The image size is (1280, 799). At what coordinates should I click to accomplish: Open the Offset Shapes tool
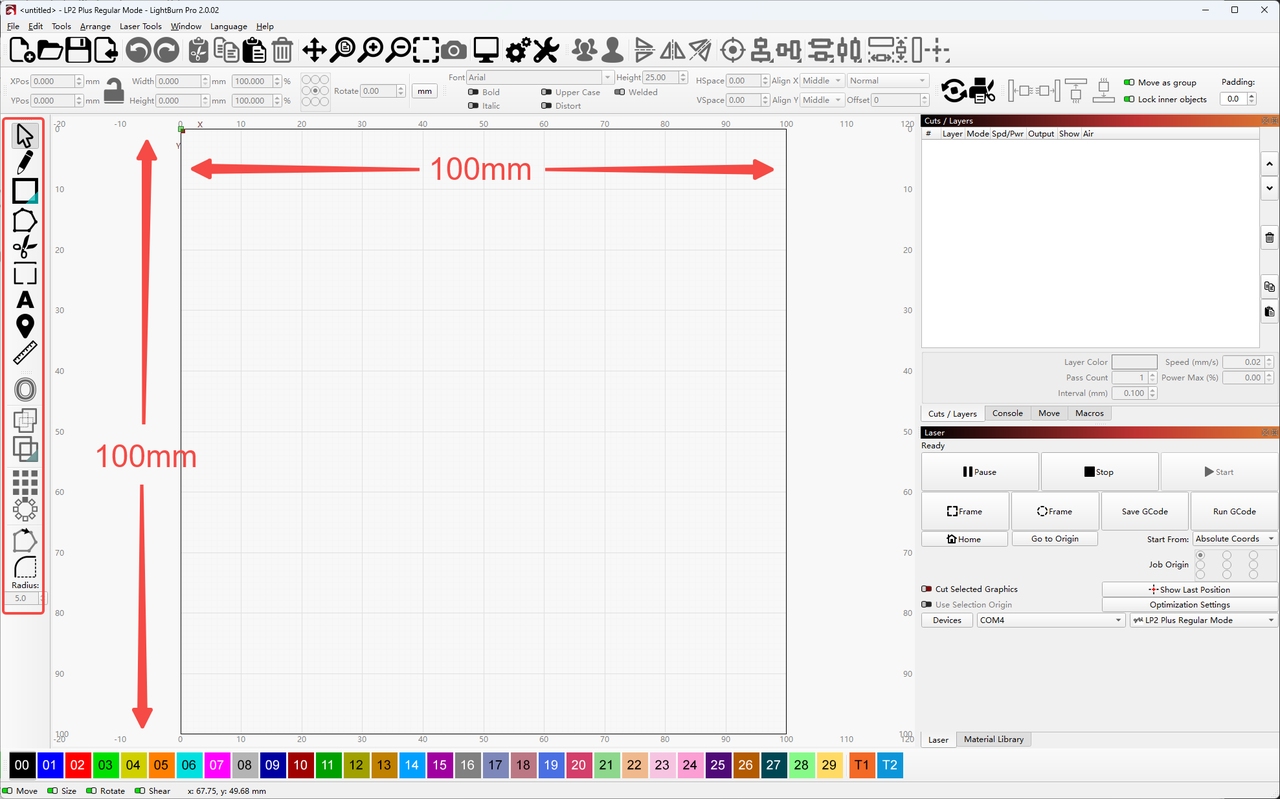(25, 389)
